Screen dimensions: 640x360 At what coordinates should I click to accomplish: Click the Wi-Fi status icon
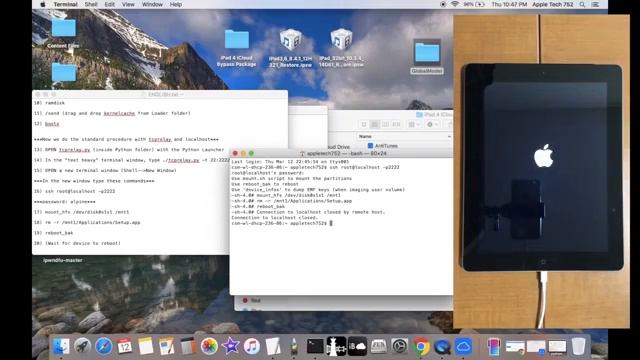pos(454,4)
